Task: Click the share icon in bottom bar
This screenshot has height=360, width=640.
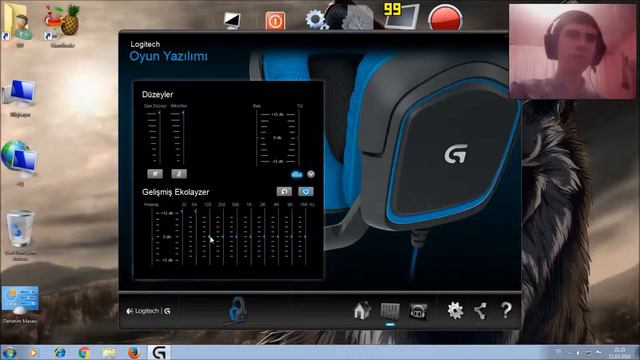Action: click(x=480, y=311)
